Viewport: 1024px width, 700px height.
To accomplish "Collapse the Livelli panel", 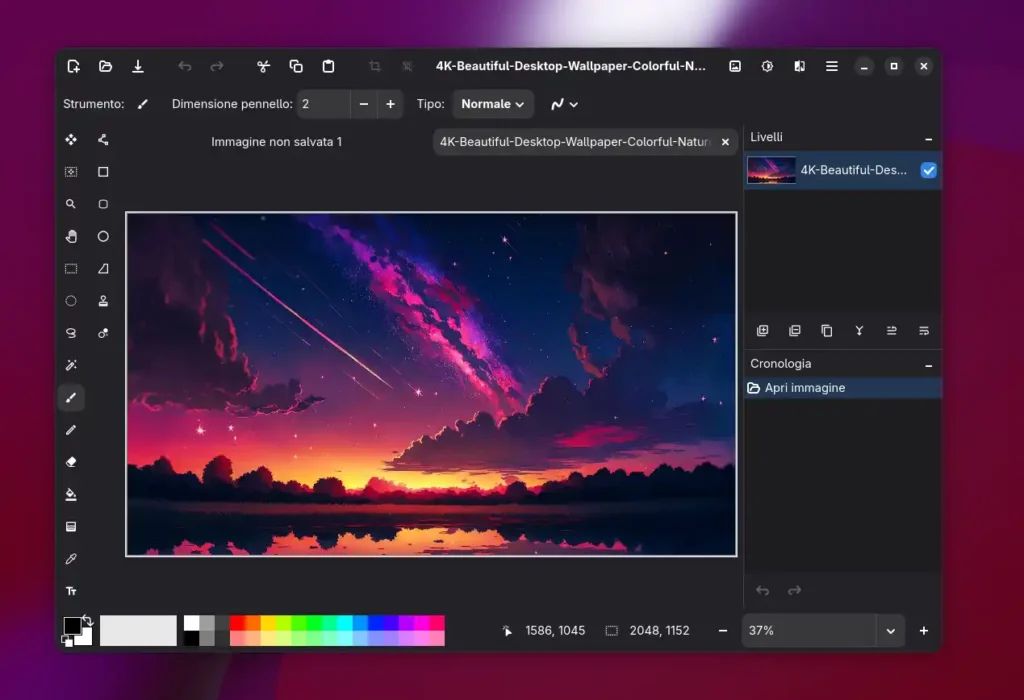I will click(928, 139).
